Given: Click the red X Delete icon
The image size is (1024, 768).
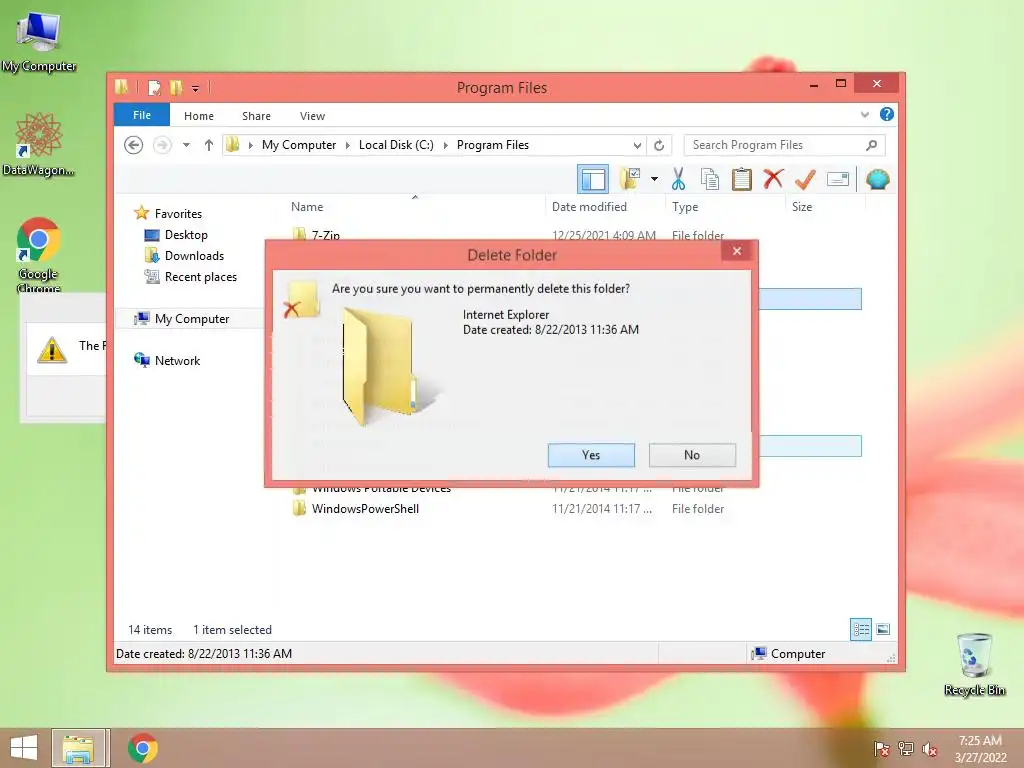Looking at the screenshot, I should pyautogui.click(x=773, y=178).
